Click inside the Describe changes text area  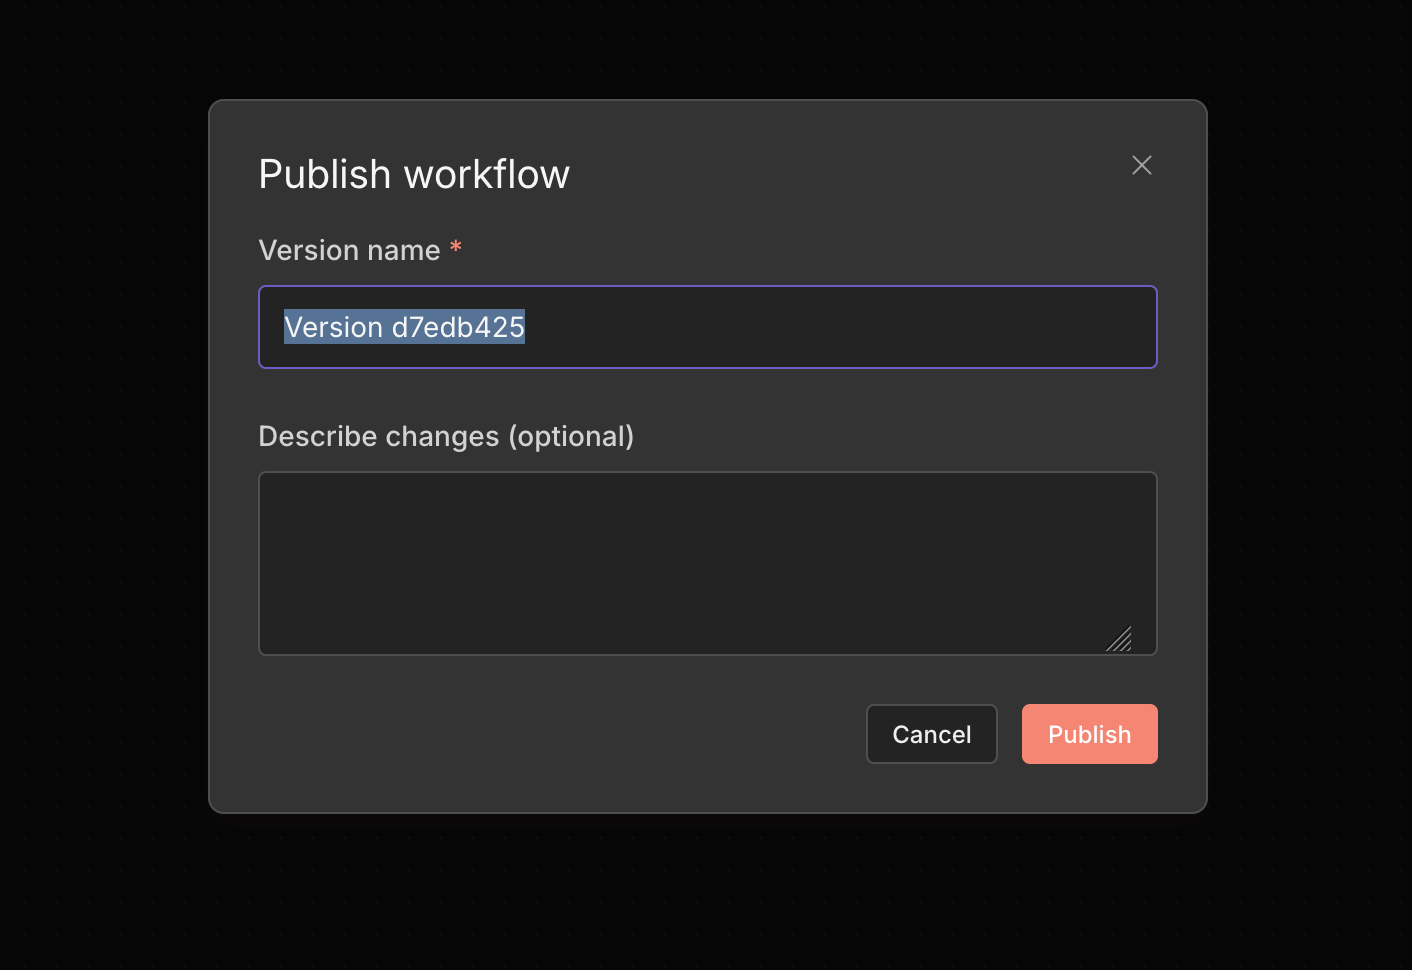click(700, 560)
